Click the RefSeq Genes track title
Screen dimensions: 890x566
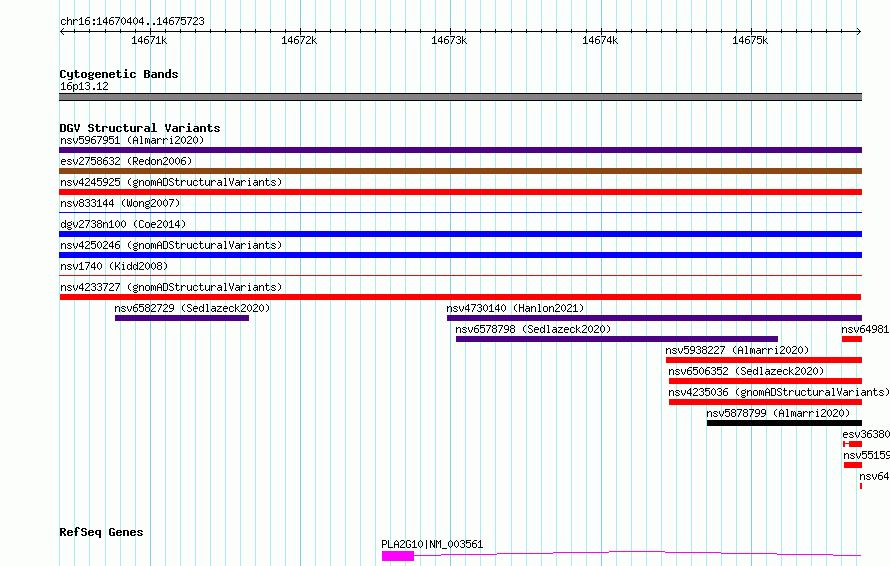click(x=101, y=532)
